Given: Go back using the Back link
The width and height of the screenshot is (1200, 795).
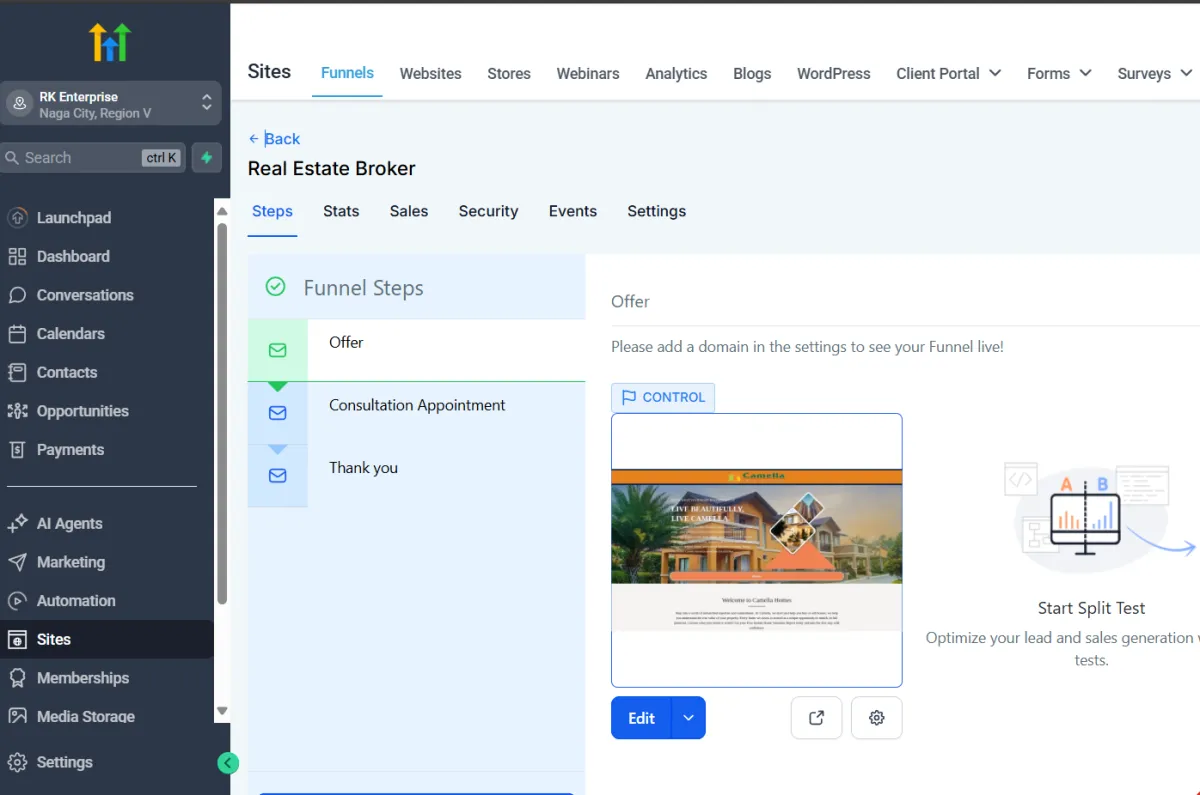Looking at the screenshot, I should pyautogui.click(x=274, y=139).
